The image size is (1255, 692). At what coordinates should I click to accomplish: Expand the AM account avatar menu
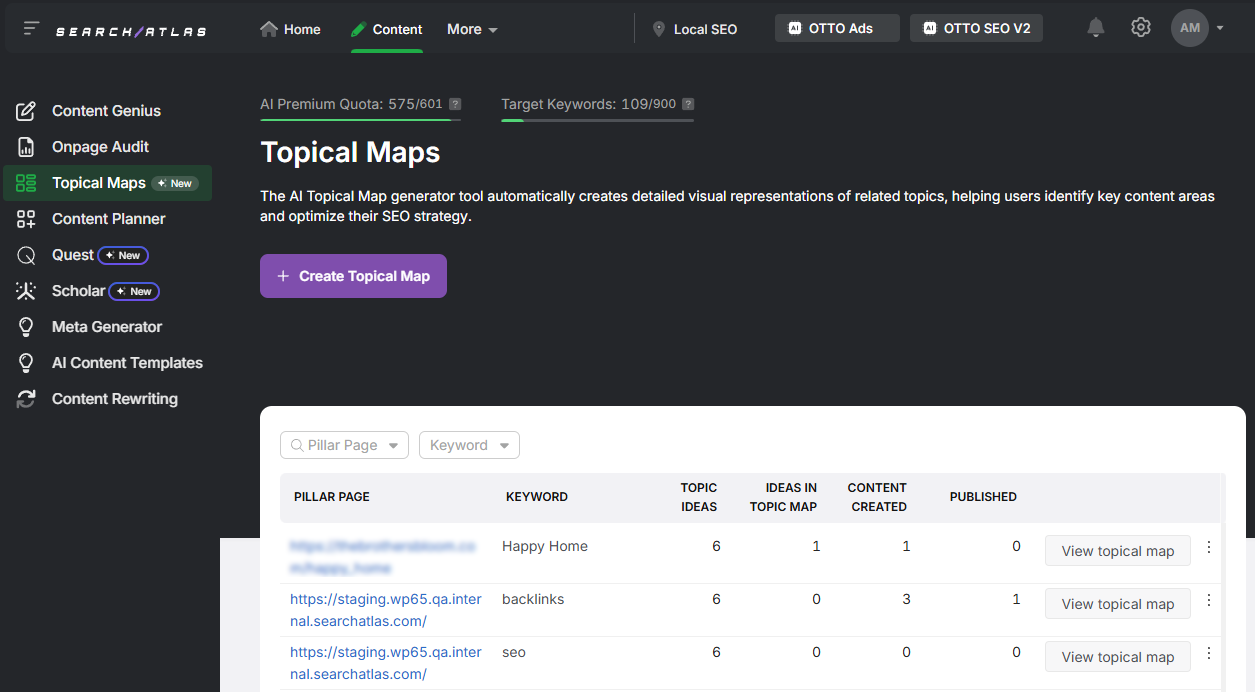click(x=1197, y=27)
